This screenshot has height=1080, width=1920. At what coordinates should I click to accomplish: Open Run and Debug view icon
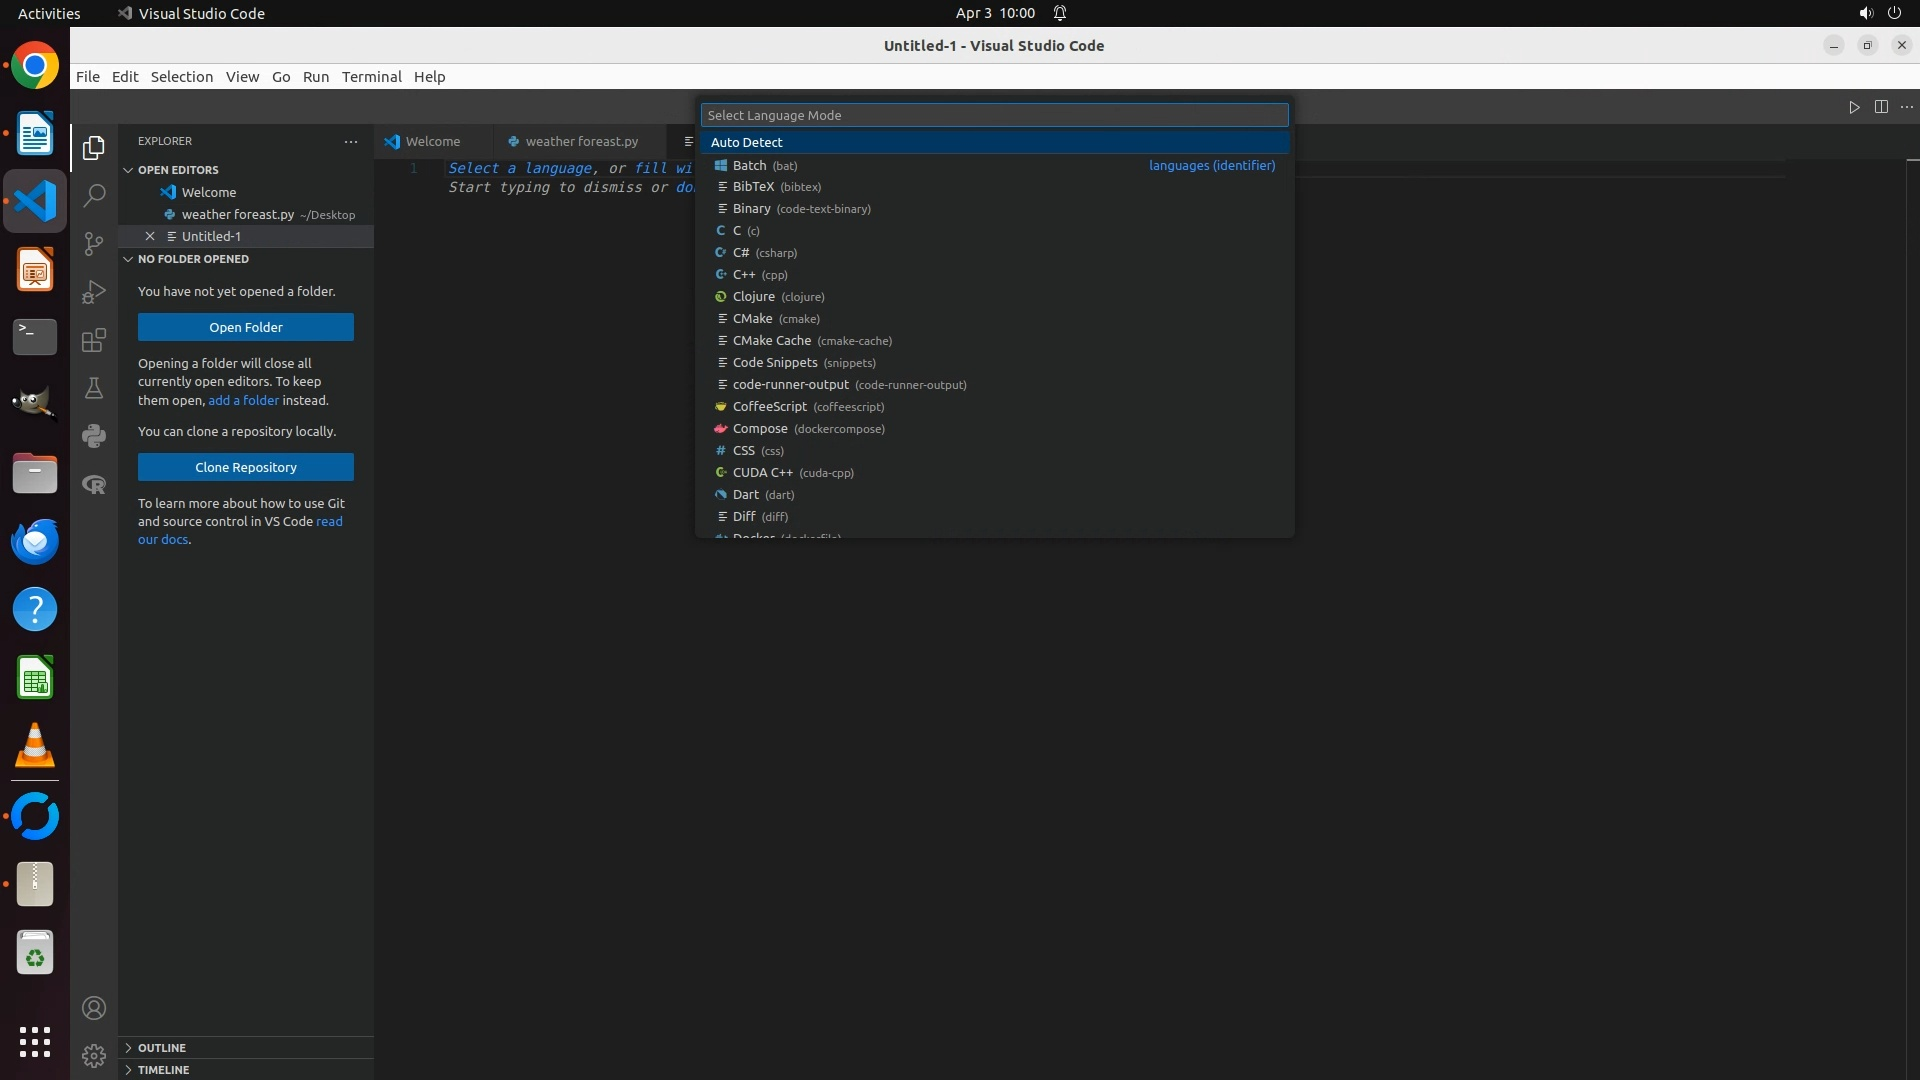click(94, 292)
